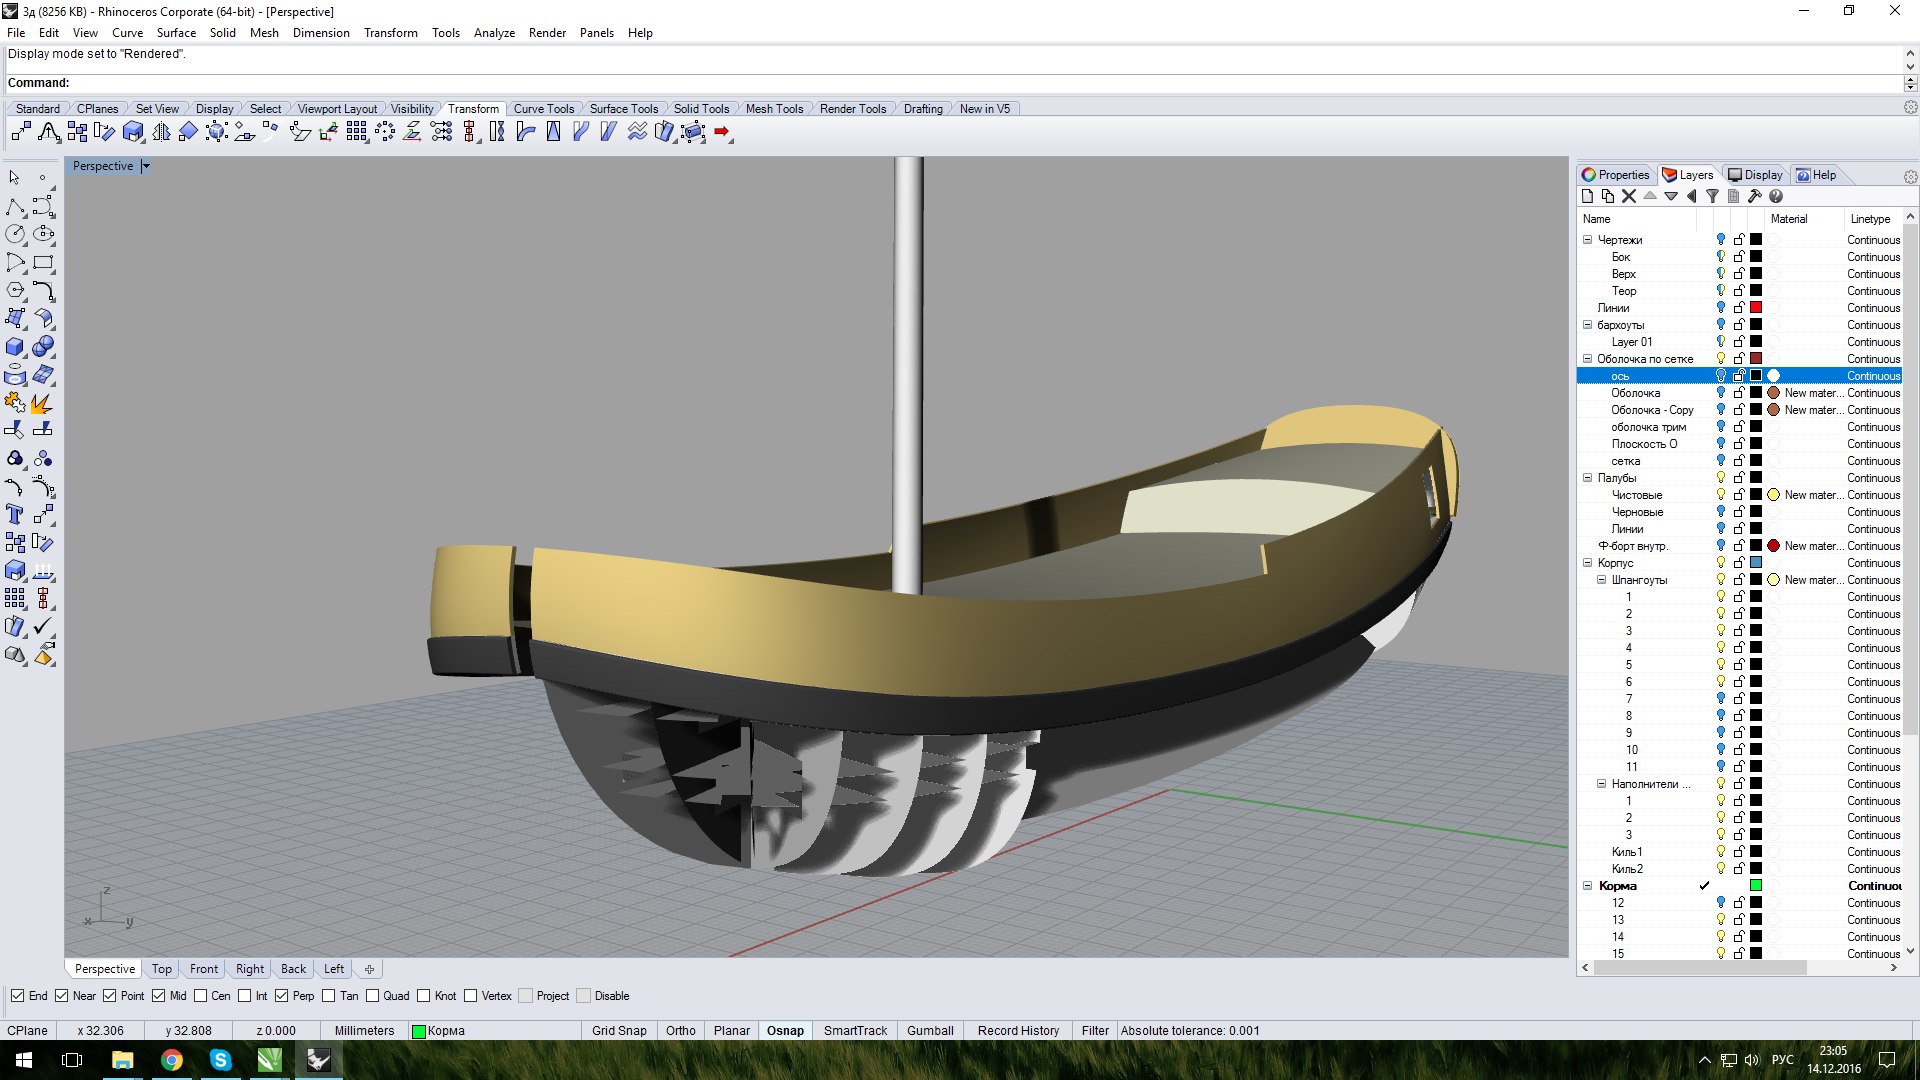This screenshot has height=1080, width=1920.
Task: Add a new viewport tab with plus button
Action: [369, 969]
